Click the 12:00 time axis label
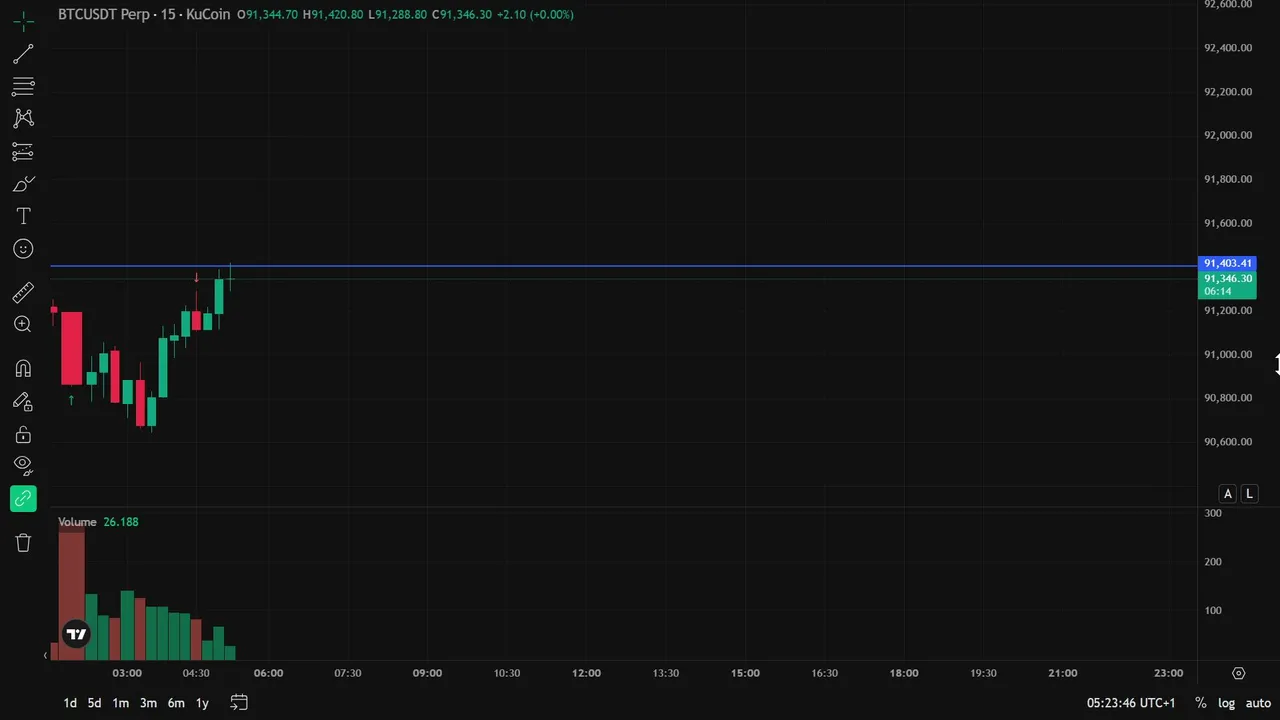Screen dimensions: 1280x720 click(586, 673)
